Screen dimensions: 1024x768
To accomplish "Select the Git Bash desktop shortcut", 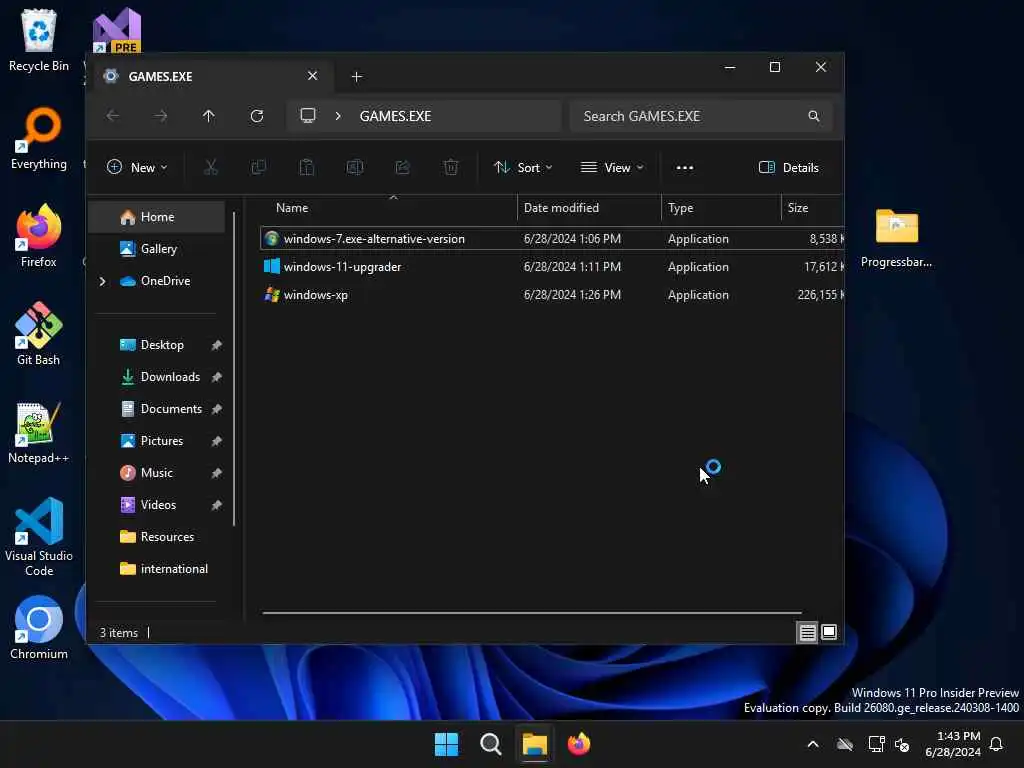I will 39,334.
